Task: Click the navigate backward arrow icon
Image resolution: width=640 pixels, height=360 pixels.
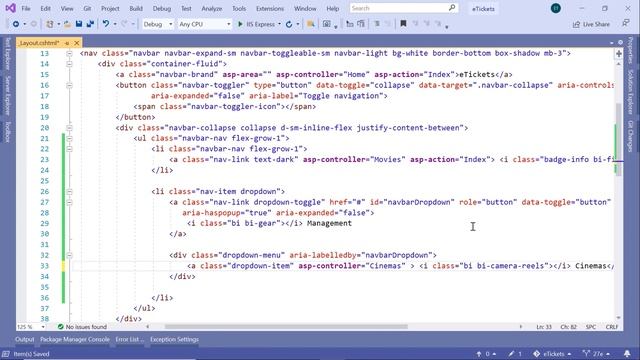Action: 16,24
